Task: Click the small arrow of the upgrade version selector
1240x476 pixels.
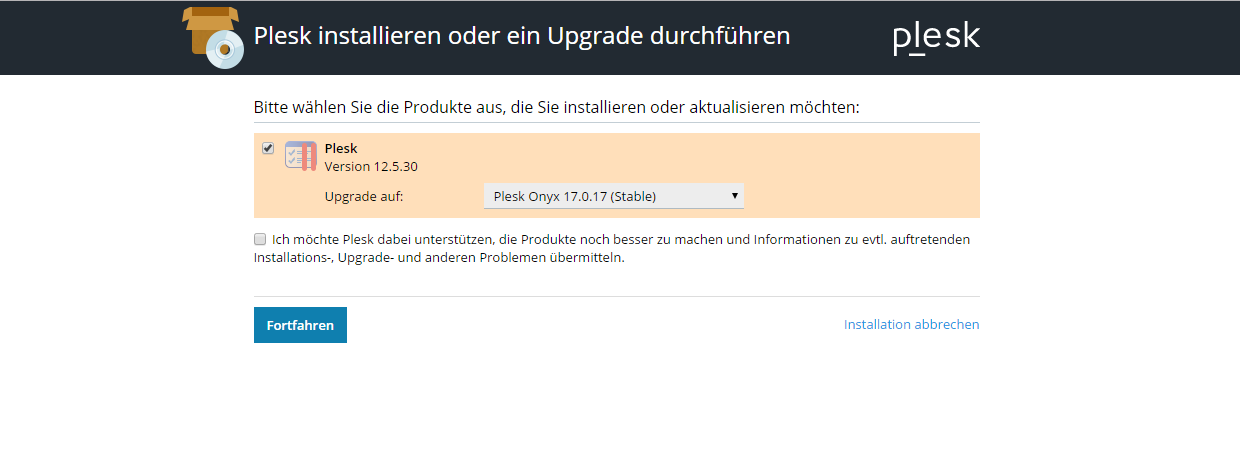Action: 735,196
